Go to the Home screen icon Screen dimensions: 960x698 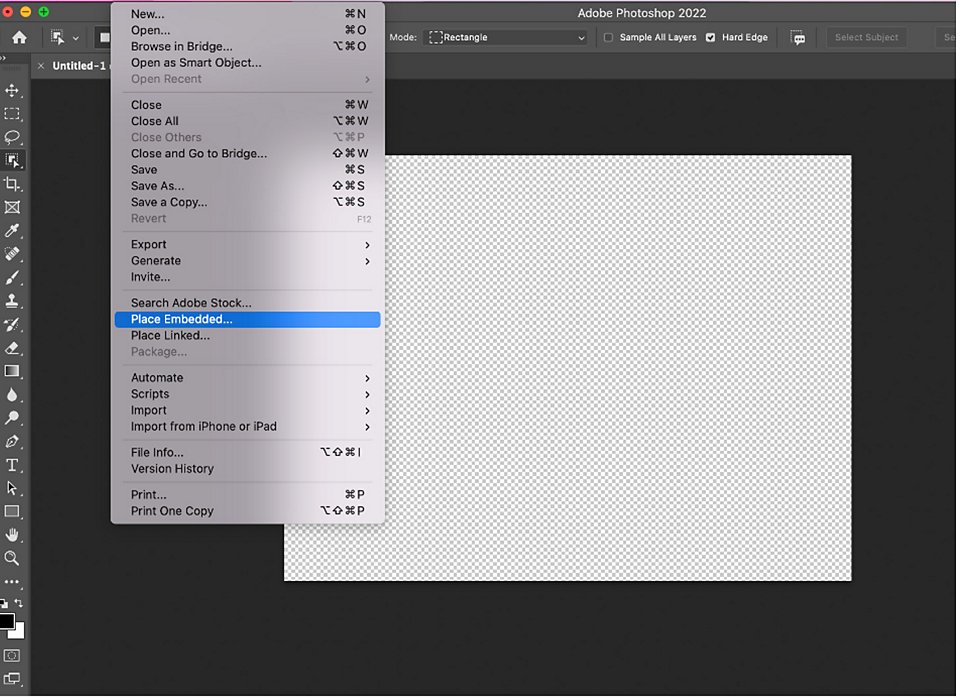click(20, 37)
